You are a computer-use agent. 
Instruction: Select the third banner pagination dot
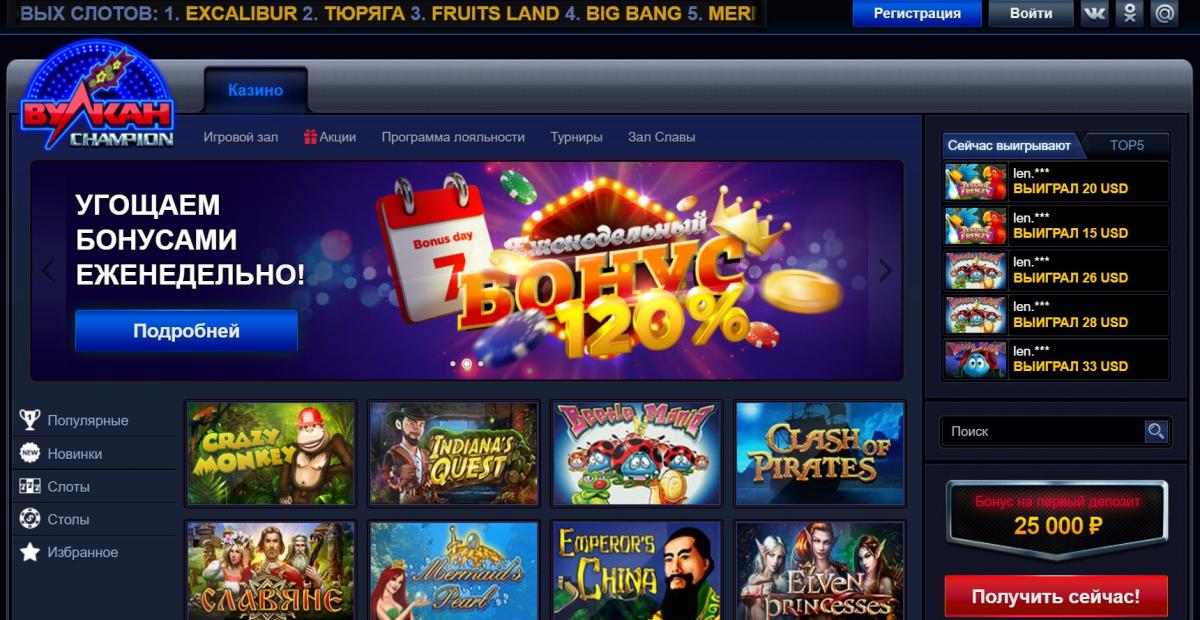pos(480,364)
